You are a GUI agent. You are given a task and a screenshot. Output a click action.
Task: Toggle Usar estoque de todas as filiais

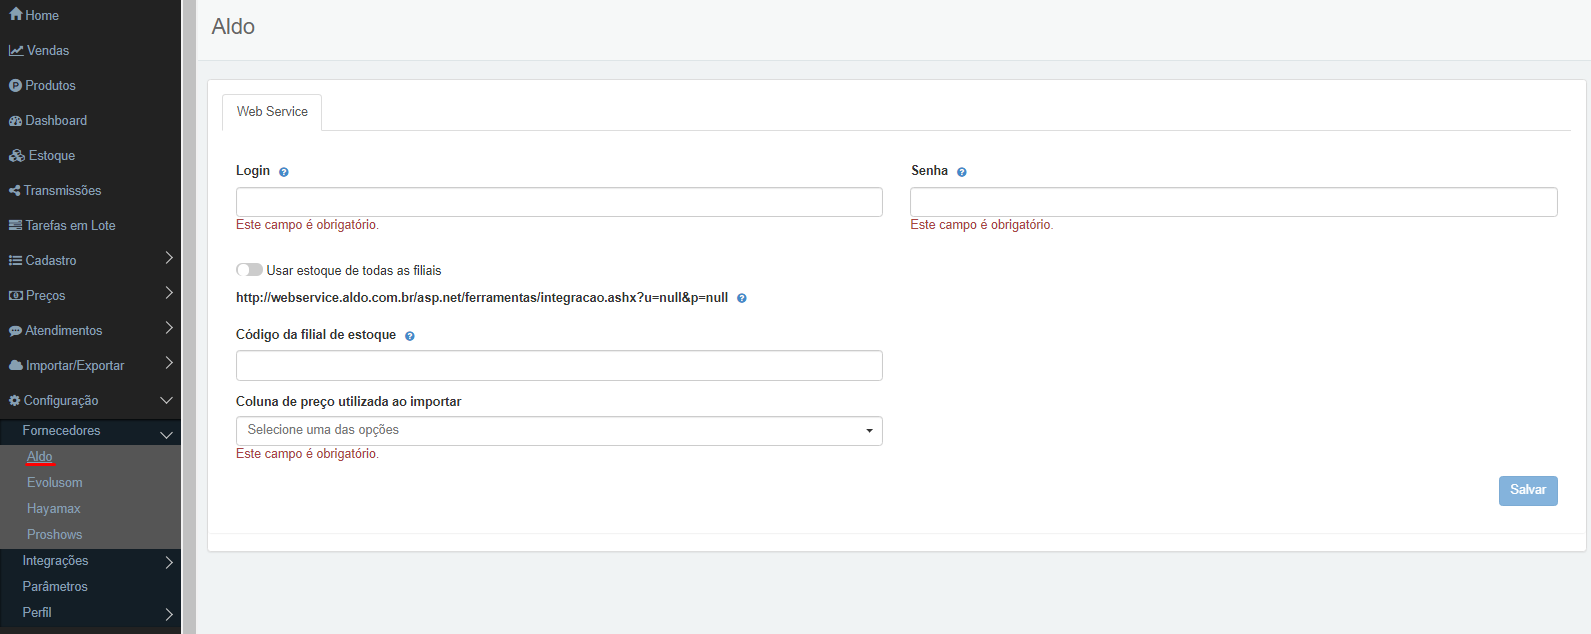click(249, 270)
